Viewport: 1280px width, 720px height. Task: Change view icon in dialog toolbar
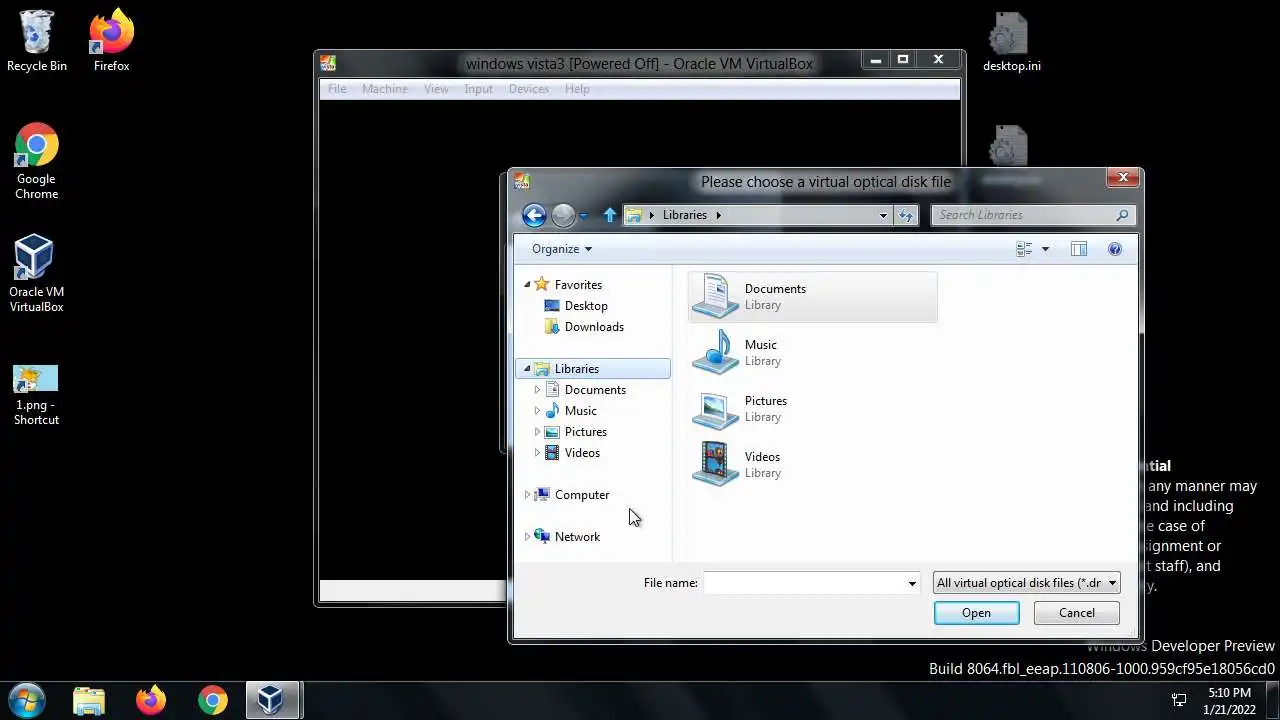pos(1024,249)
